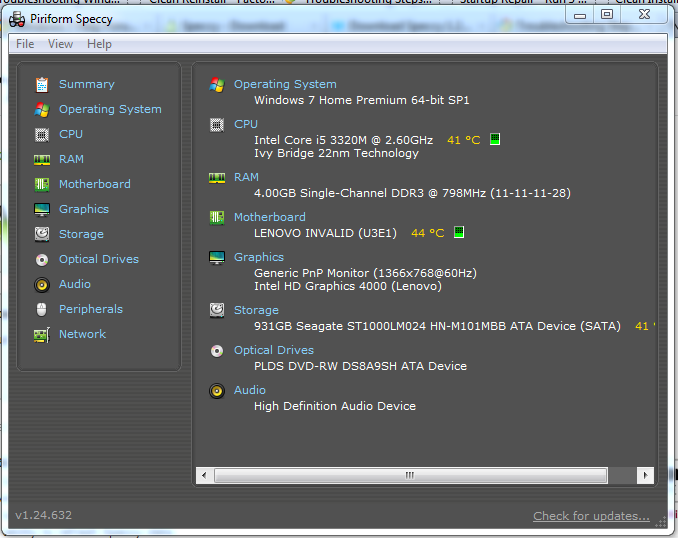This screenshot has height=538, width=678.
Task: Click the horizontal scrollbar left arrow
Action: 204,476
